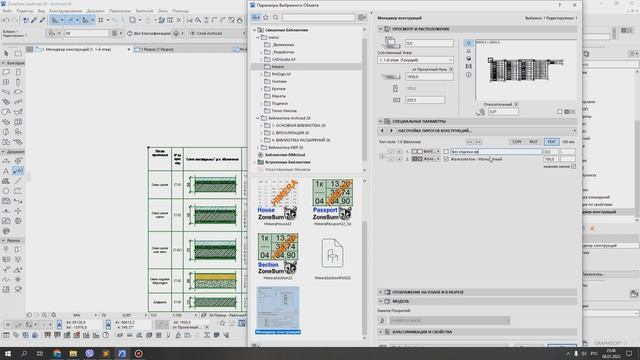
Task: Select the Text tool in toolbox
Action: [x=6, y=171]
